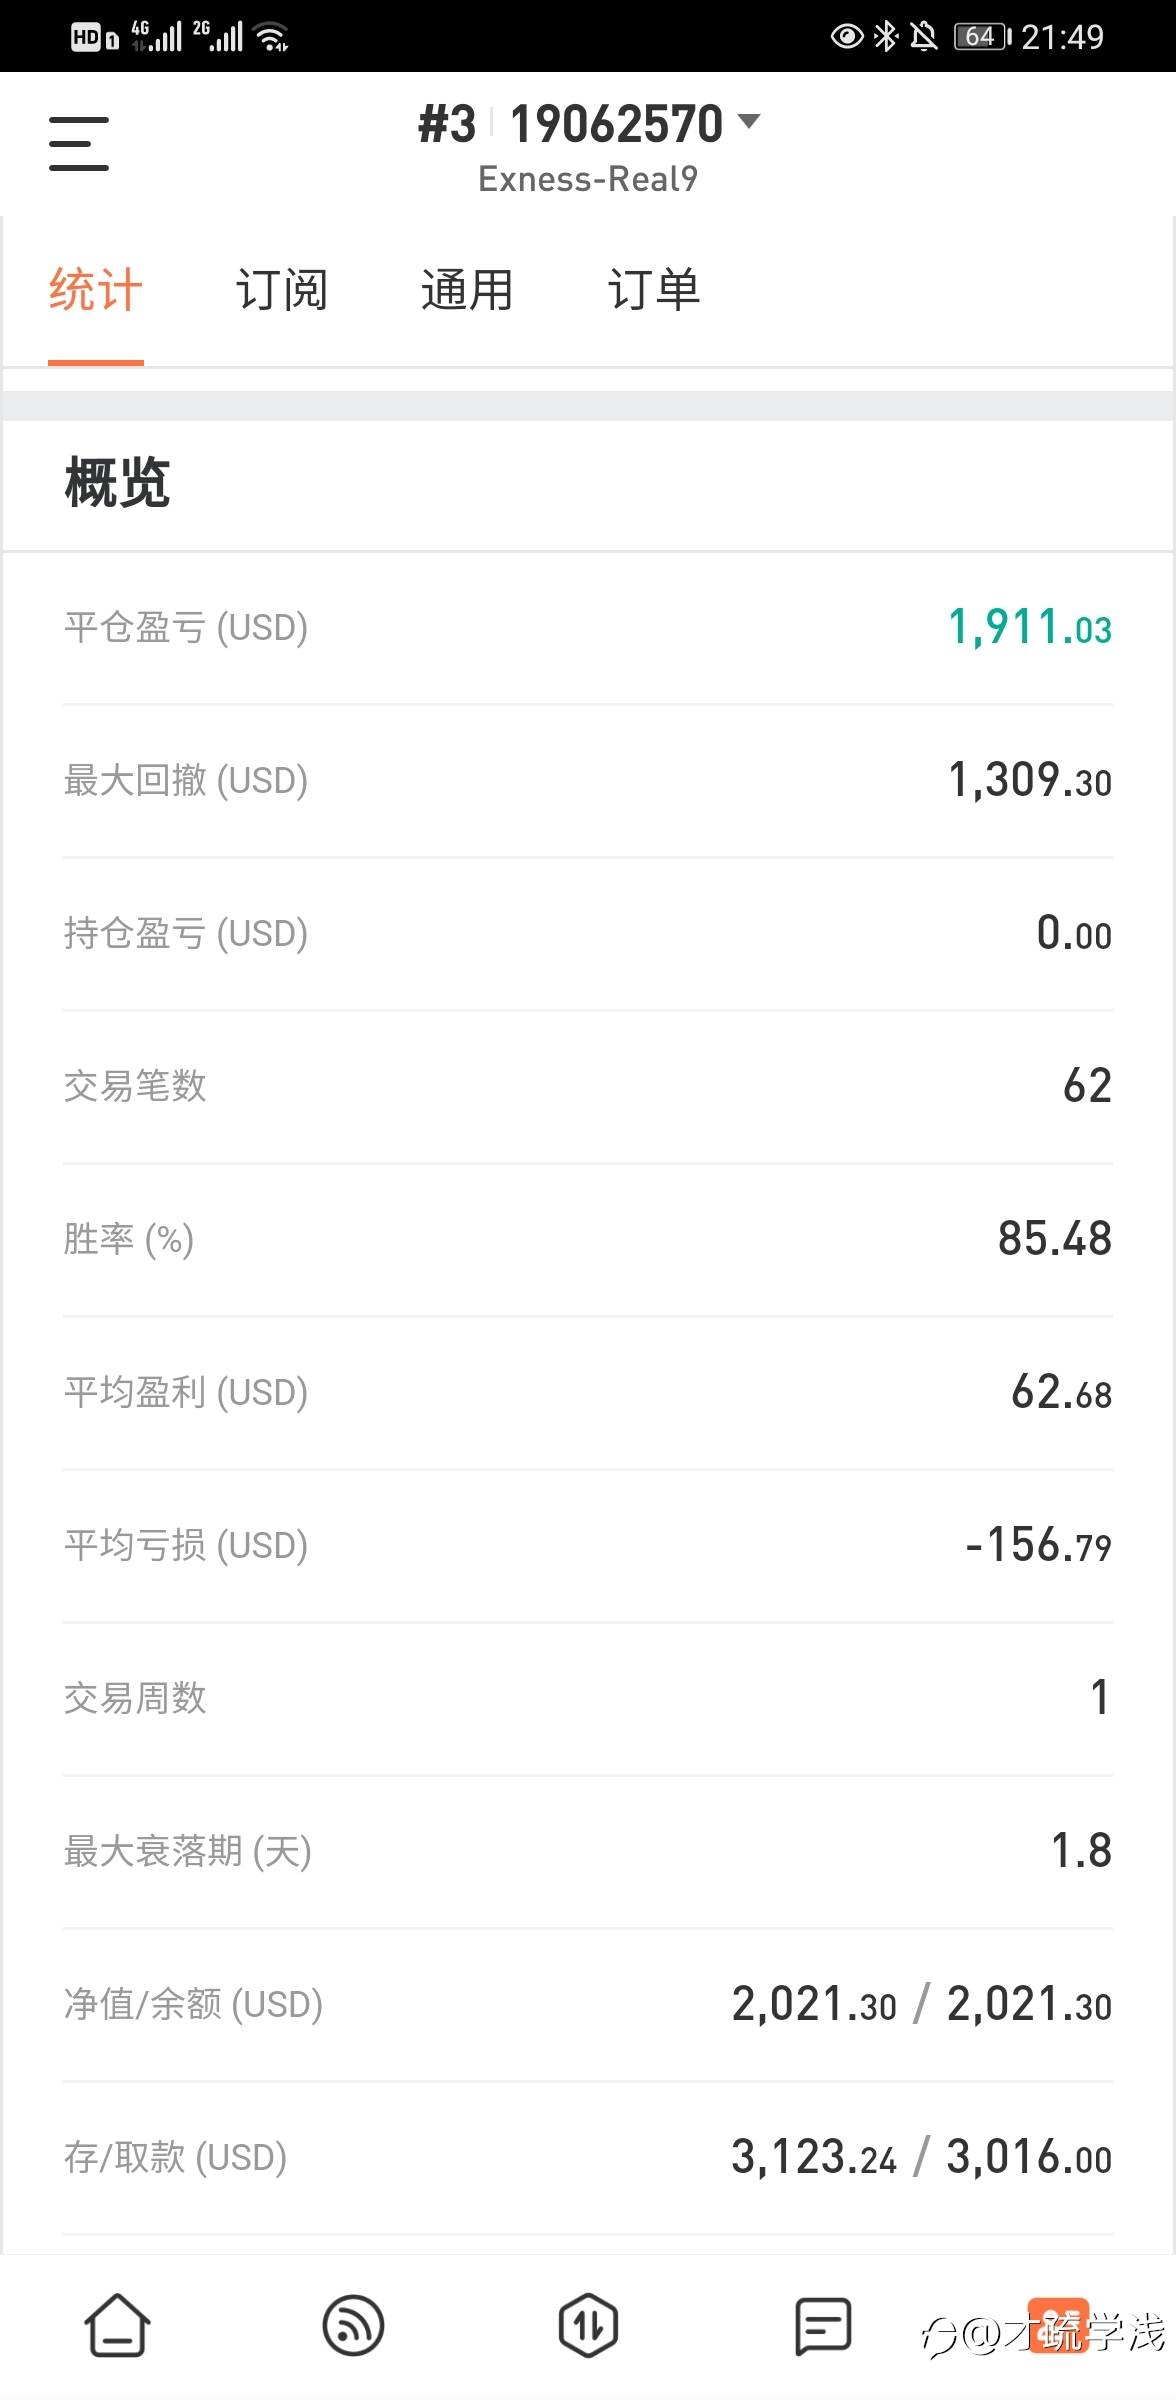Select the 统计 tab
1176x2400 pixels.
(x=96, y=290)
